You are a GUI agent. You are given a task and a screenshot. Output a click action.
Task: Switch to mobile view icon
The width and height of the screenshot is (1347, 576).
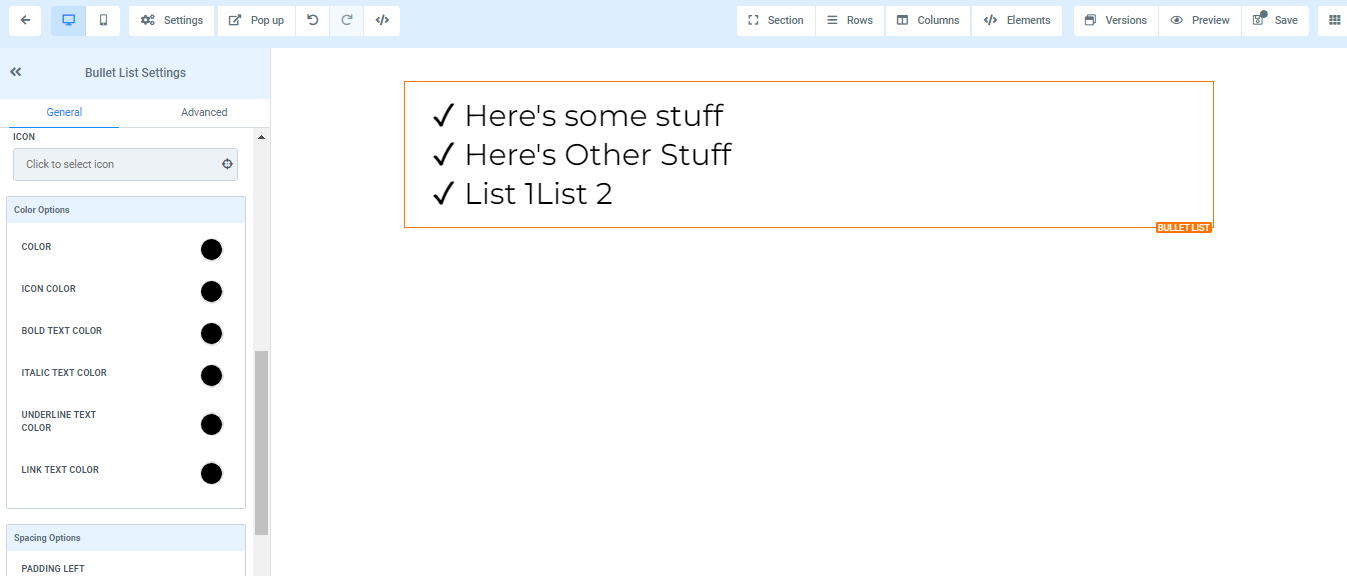pyautogui.click(x=103, y=21)
